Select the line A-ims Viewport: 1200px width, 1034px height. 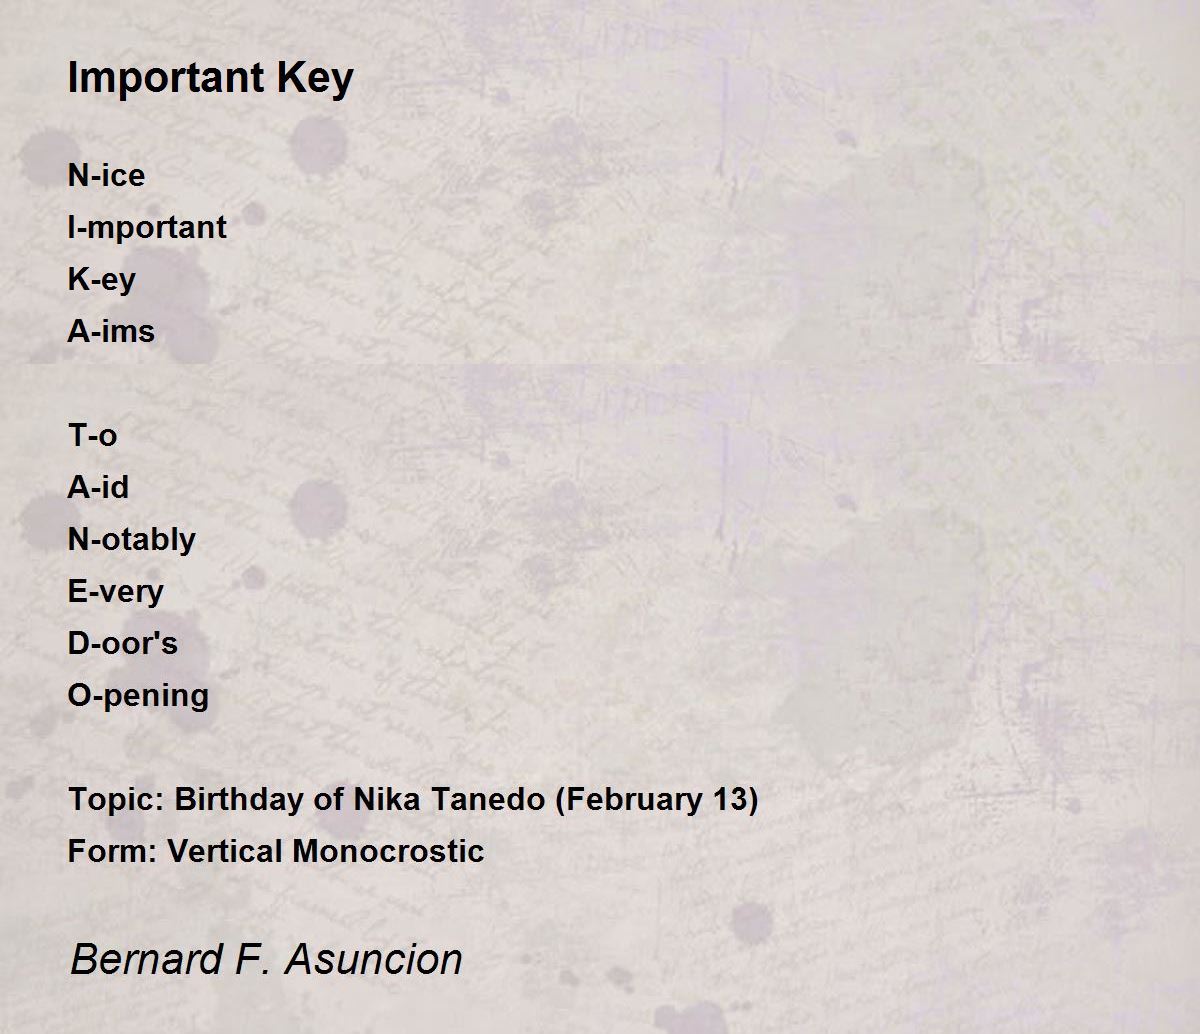pos(111,331)
